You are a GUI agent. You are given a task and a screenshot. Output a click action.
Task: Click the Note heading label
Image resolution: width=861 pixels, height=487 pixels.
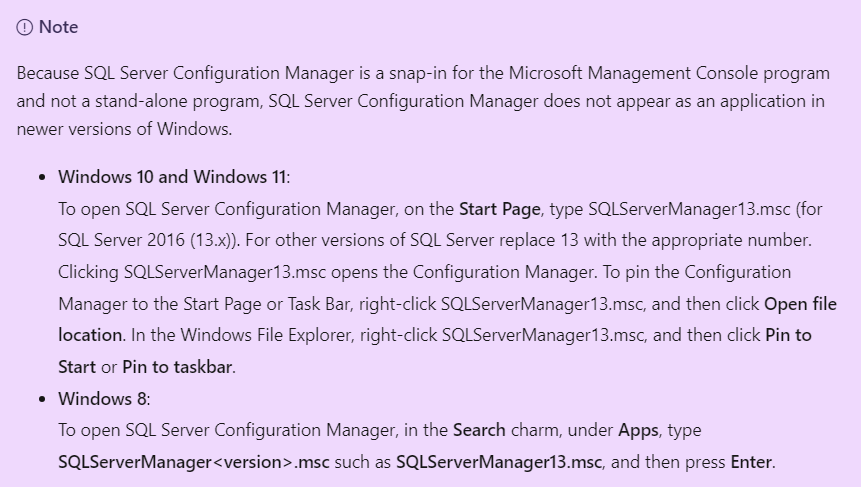pos(58,27)
